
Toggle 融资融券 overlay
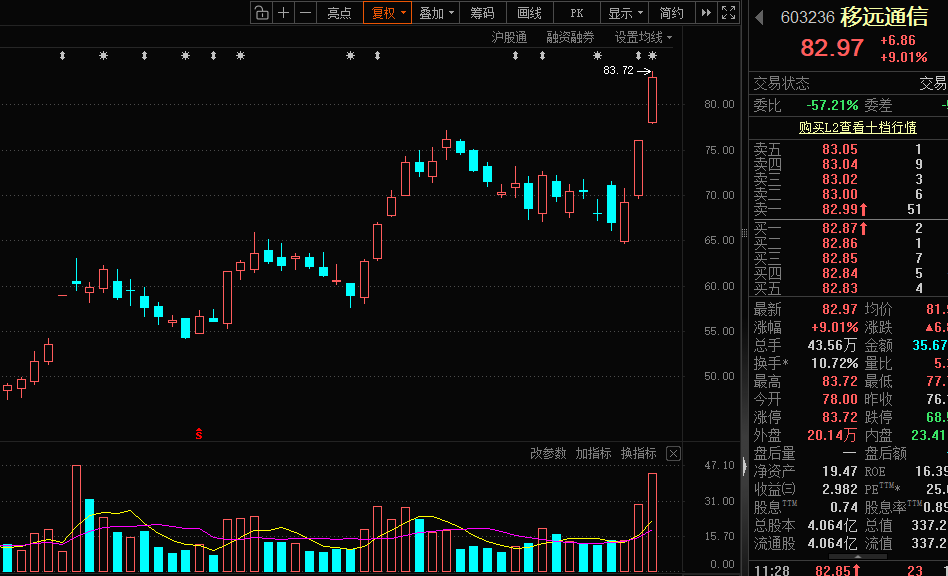(570, 37)
